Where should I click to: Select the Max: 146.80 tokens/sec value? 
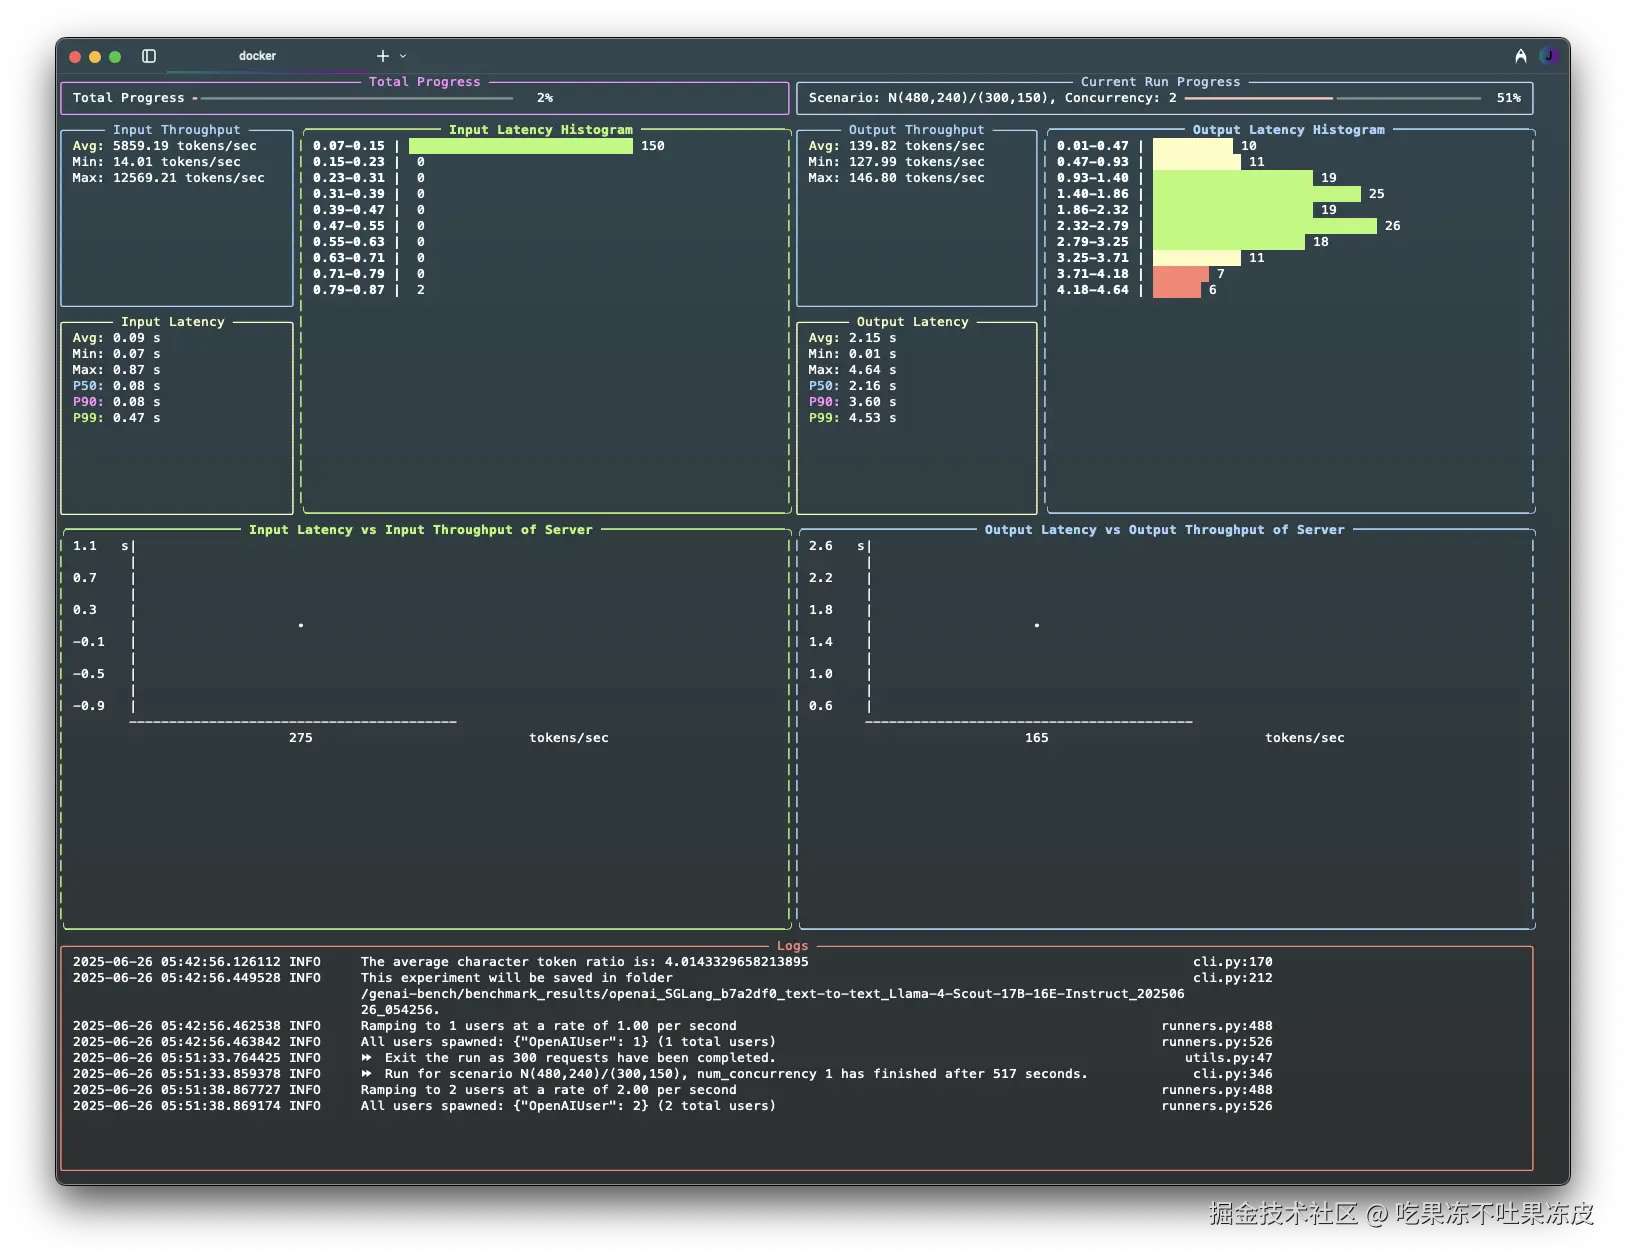[x=897, y=178]
